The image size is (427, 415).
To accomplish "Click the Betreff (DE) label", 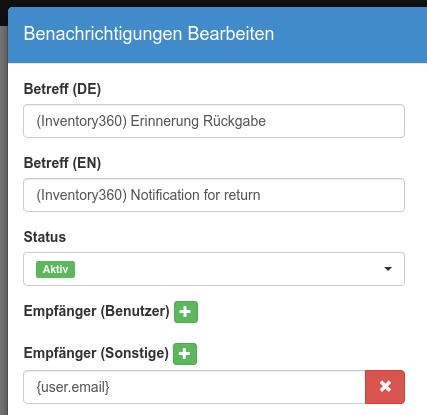I will (x=62, y=89).
